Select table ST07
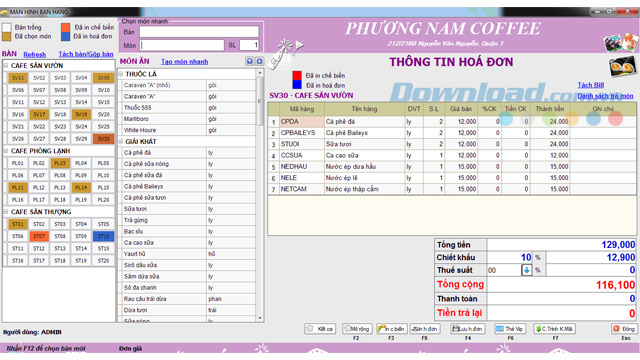The image size is (640, 360). [39, 236]
